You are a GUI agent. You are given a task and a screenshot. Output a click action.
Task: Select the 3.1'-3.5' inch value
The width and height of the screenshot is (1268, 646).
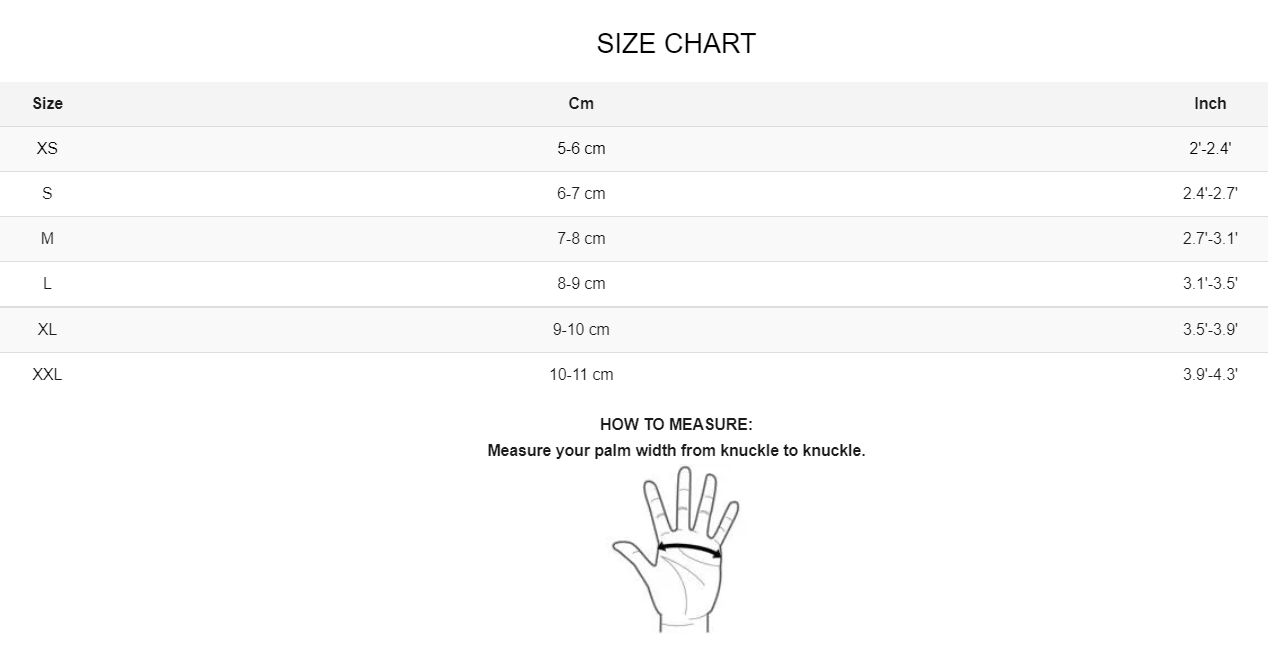click(1210, 283)
